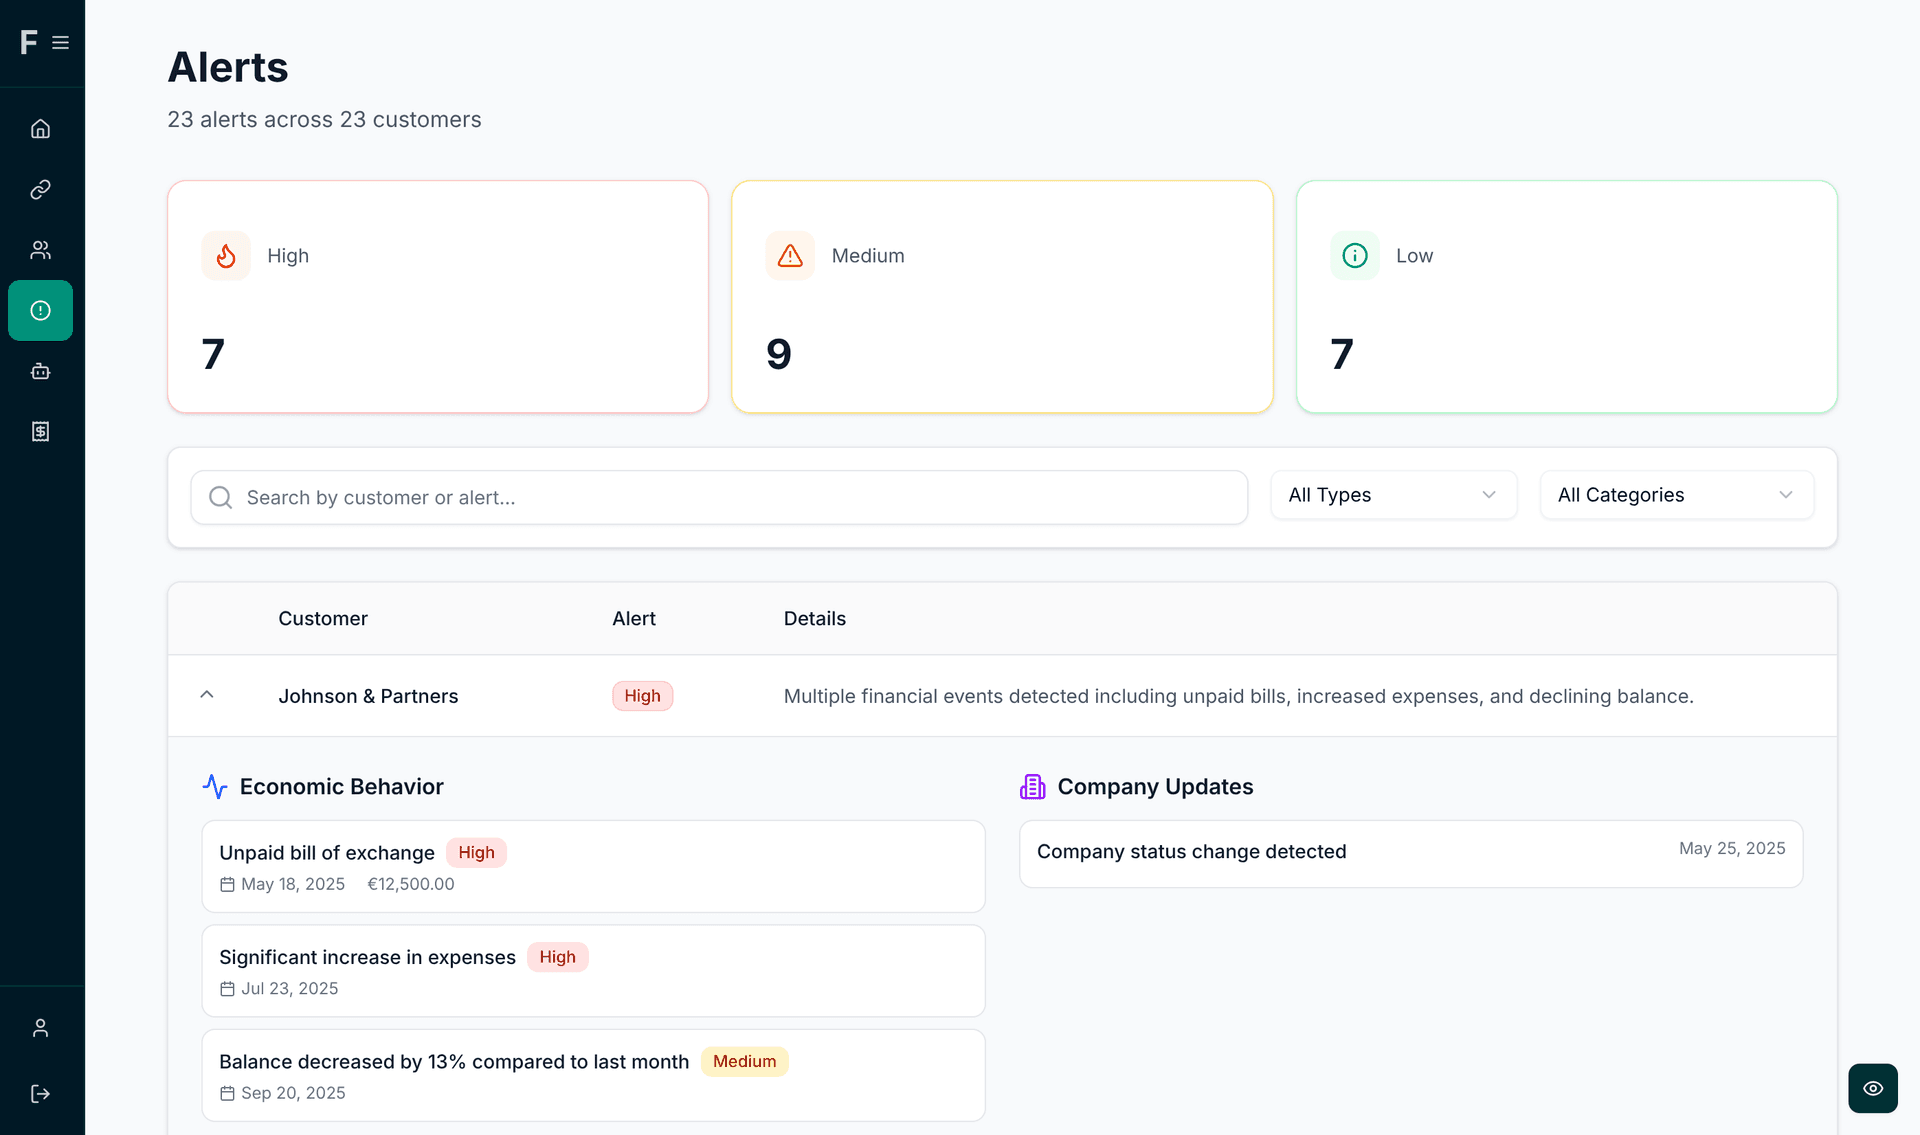
Task: Select the link/connections sidebar icon
Action: tap(40, 189)
